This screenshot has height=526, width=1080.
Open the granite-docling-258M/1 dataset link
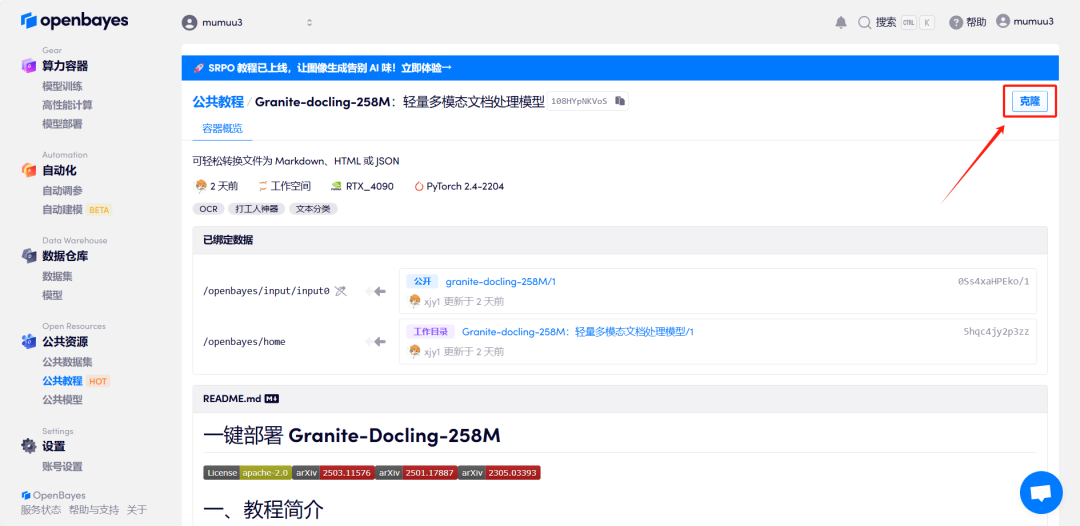pyautogui.click(x=501, y=282)
